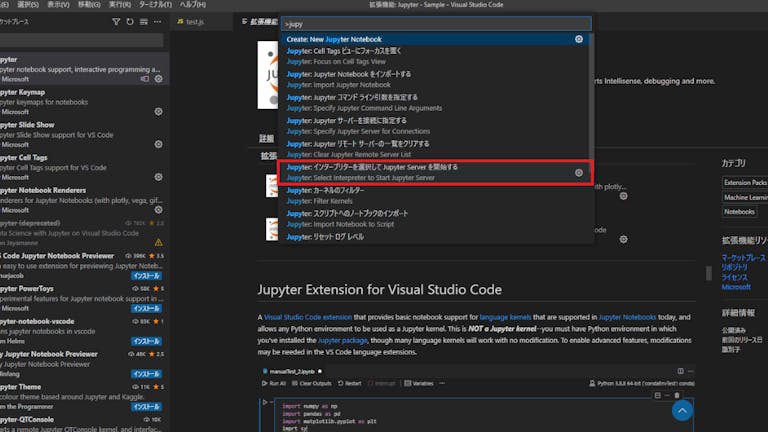Open gear settings for Jupyter Slide Show extension
Viewport: 768px width, 432px height.
click(x=158, y=144)
